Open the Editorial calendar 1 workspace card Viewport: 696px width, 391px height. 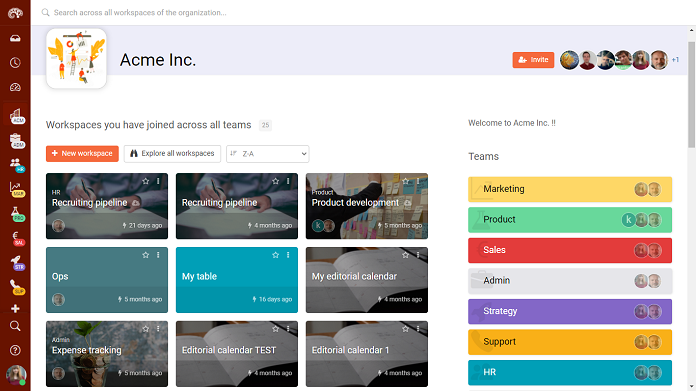click(367, 354)
